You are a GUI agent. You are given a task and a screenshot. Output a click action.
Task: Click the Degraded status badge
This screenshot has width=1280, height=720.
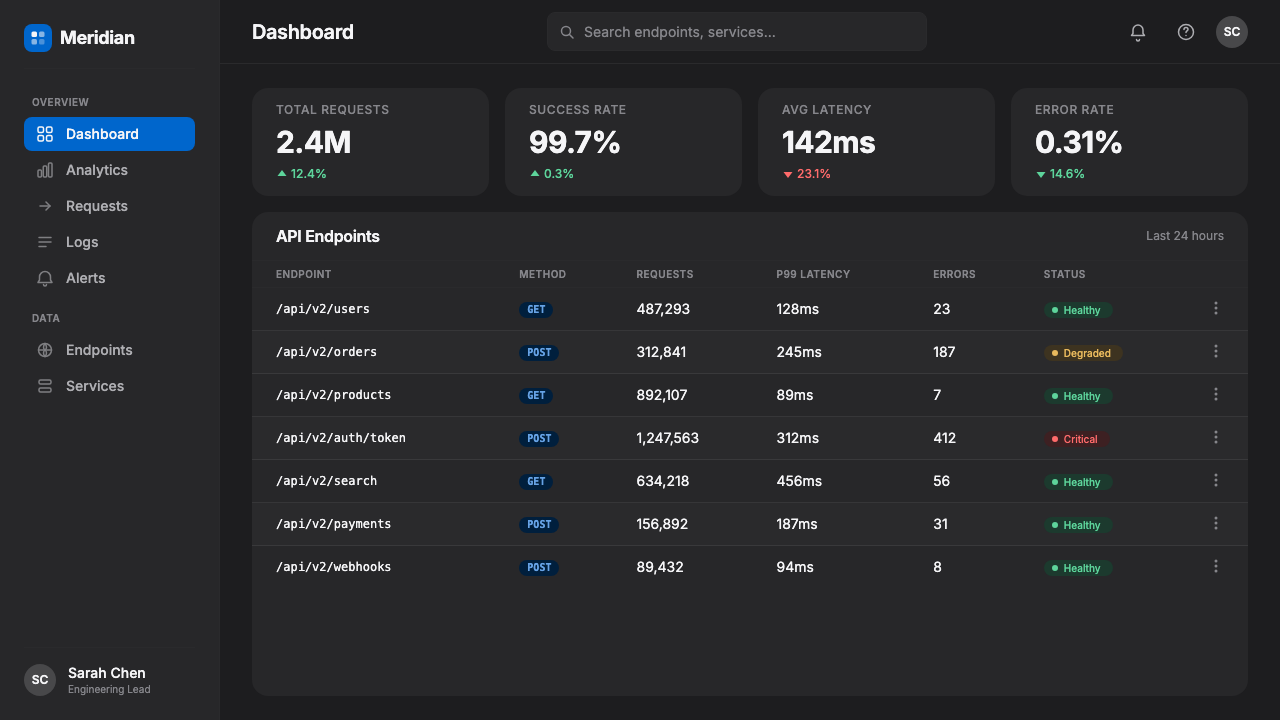[1083, 353]
